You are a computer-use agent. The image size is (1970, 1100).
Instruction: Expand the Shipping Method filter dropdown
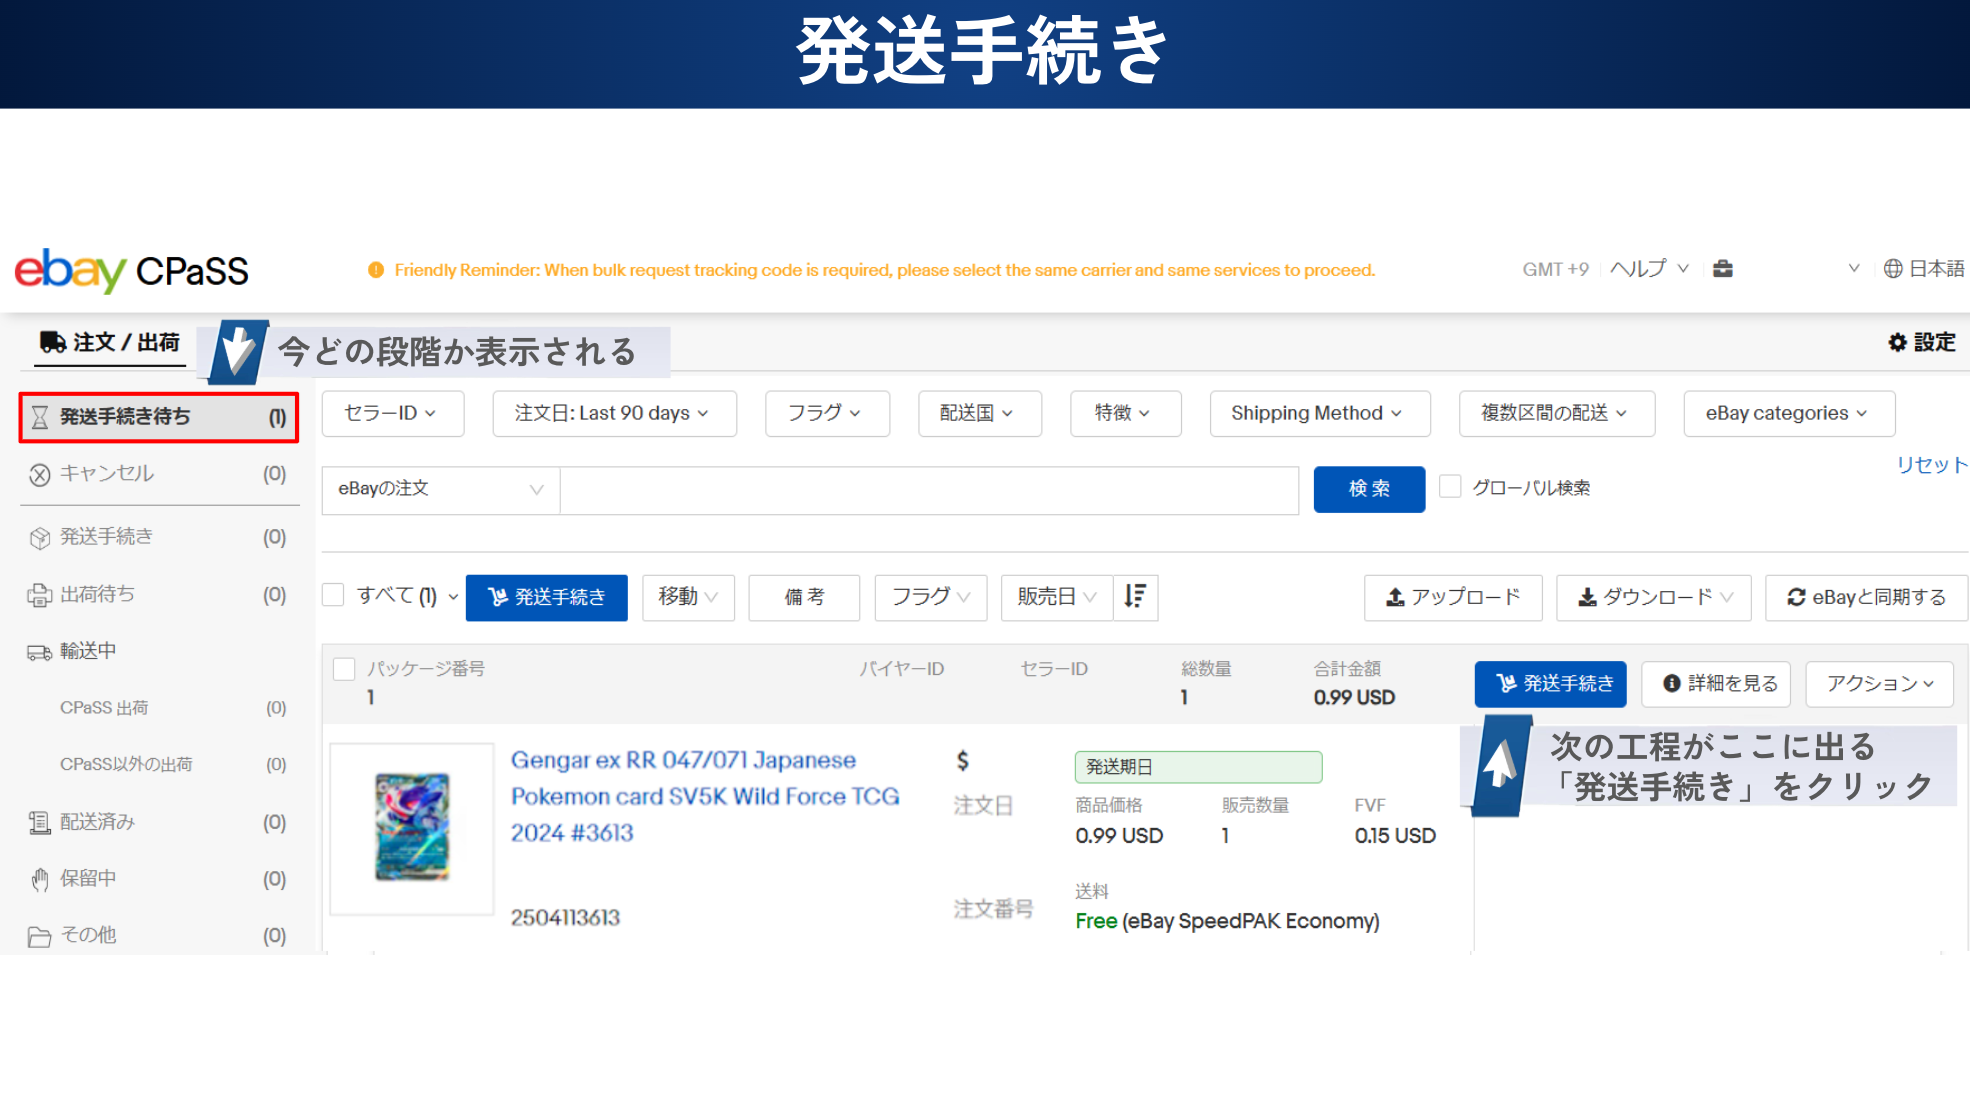[x=1318, y=413]
